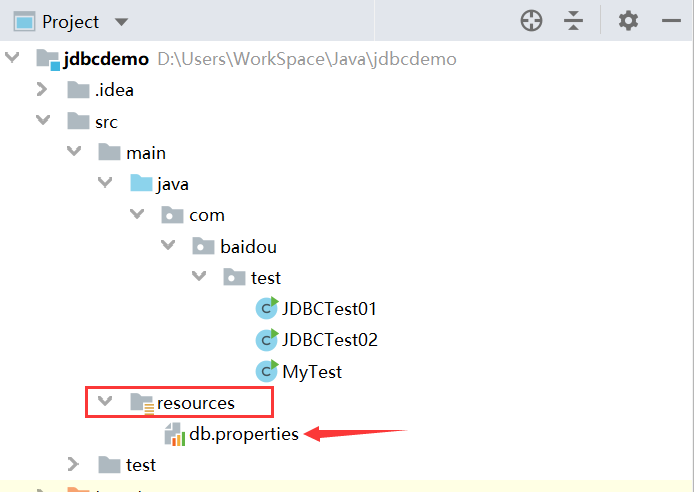The width and height of the screenshot is (694, 492).
Task: Click the baidou package icon
Action: [x=203, y=246]
